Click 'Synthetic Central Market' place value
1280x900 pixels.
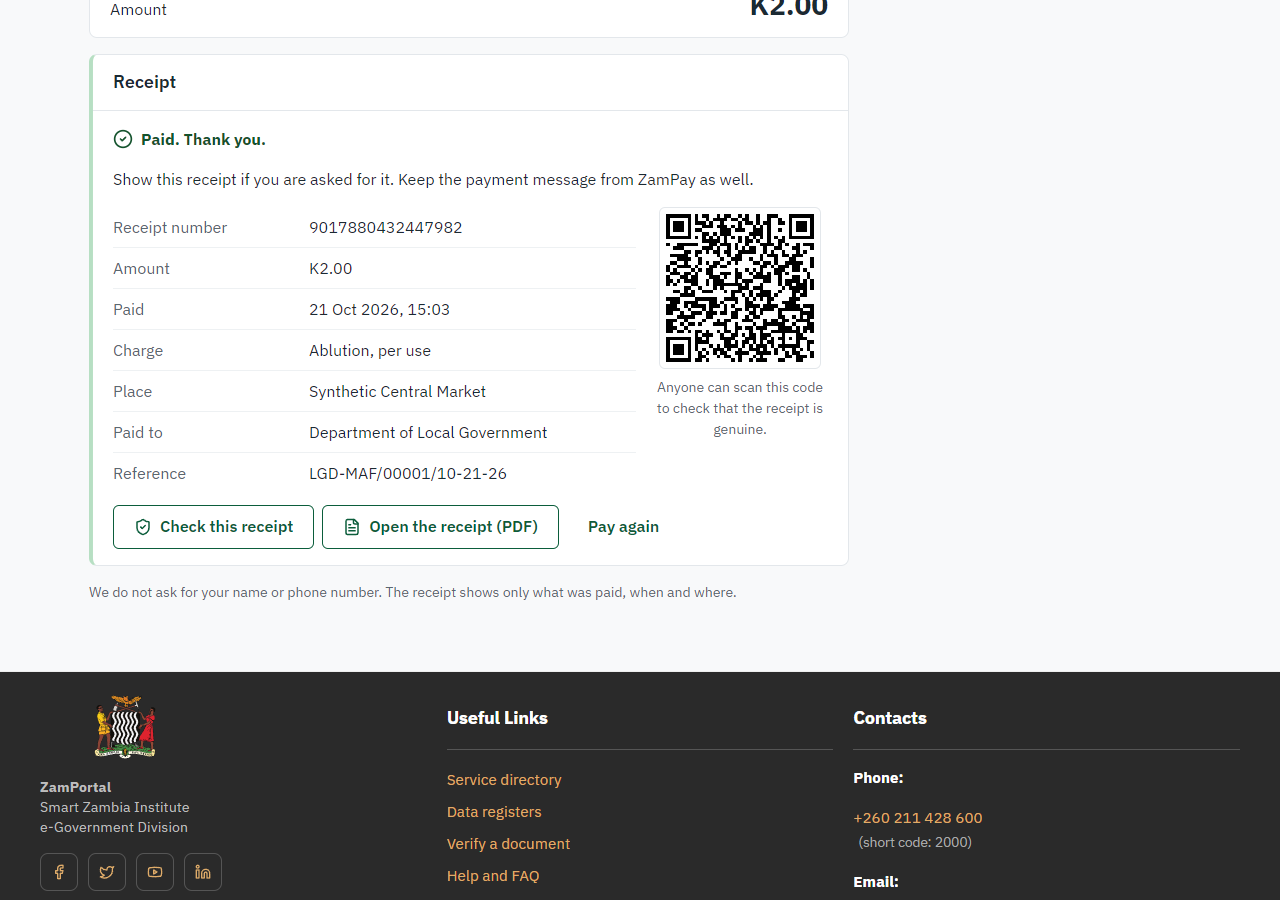click(397, 392)
